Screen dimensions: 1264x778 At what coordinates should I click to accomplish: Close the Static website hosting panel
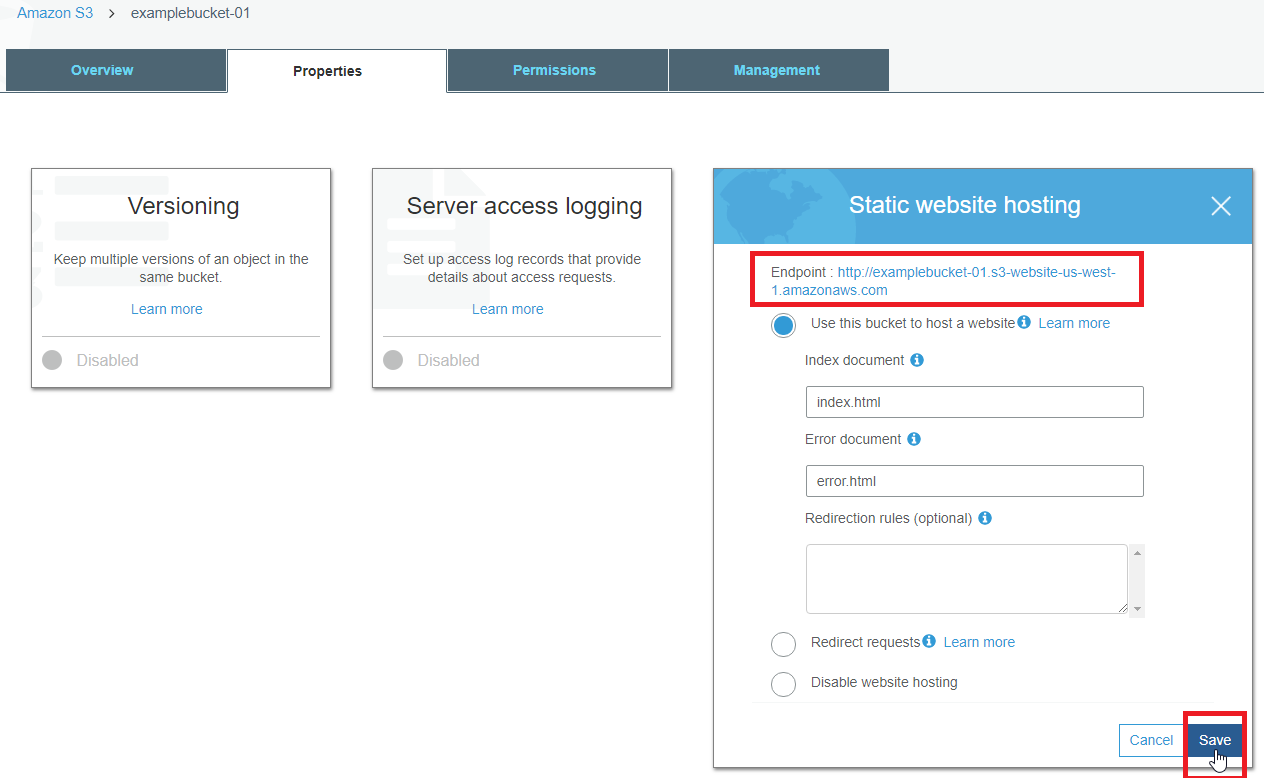pos(1220,206)
